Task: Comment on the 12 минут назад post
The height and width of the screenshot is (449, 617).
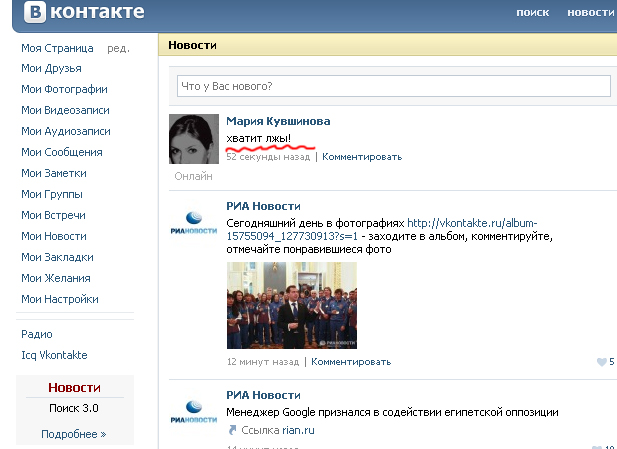Action: pos(351,362)
